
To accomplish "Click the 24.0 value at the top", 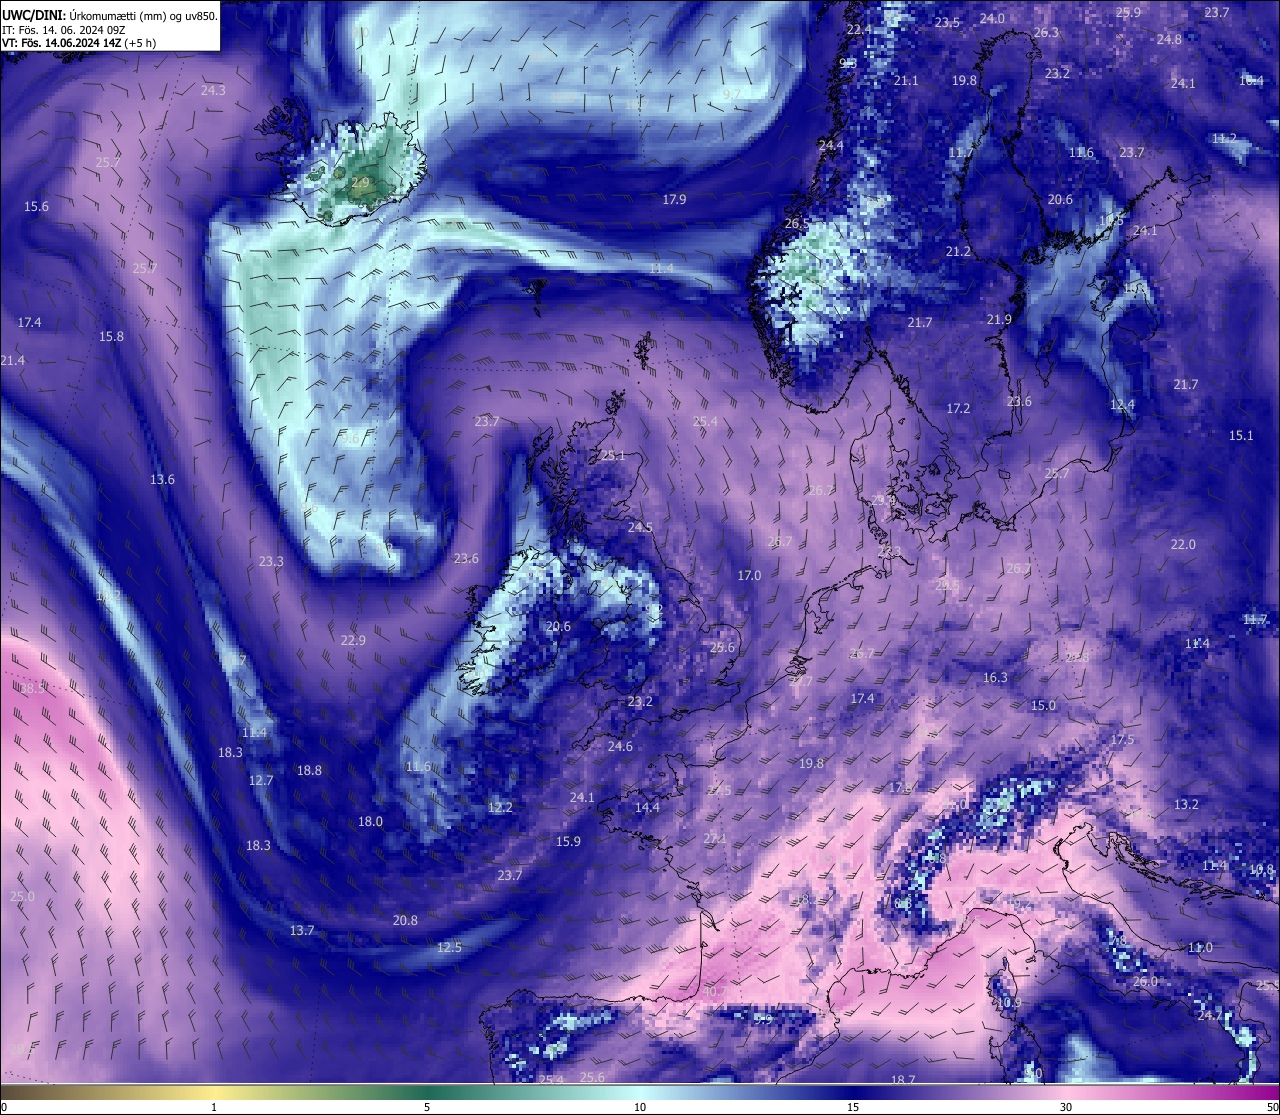I will pyautogui.click(x=992, y=18).
